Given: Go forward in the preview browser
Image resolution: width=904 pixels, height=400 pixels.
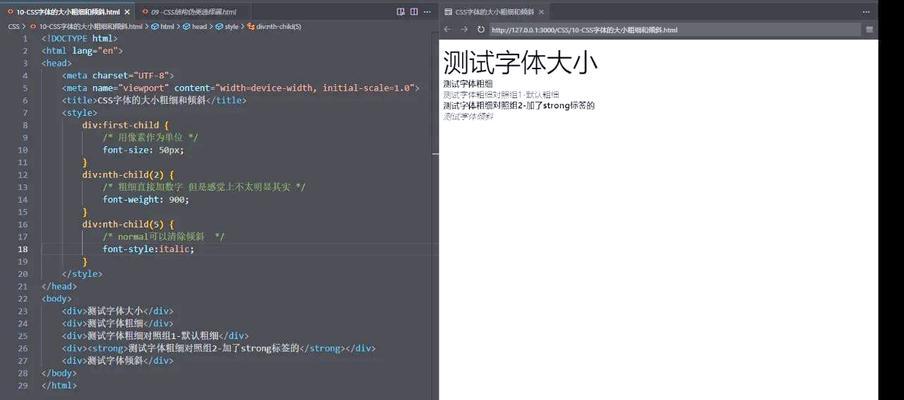Looking at the screenshot, I should coord(464,29).
